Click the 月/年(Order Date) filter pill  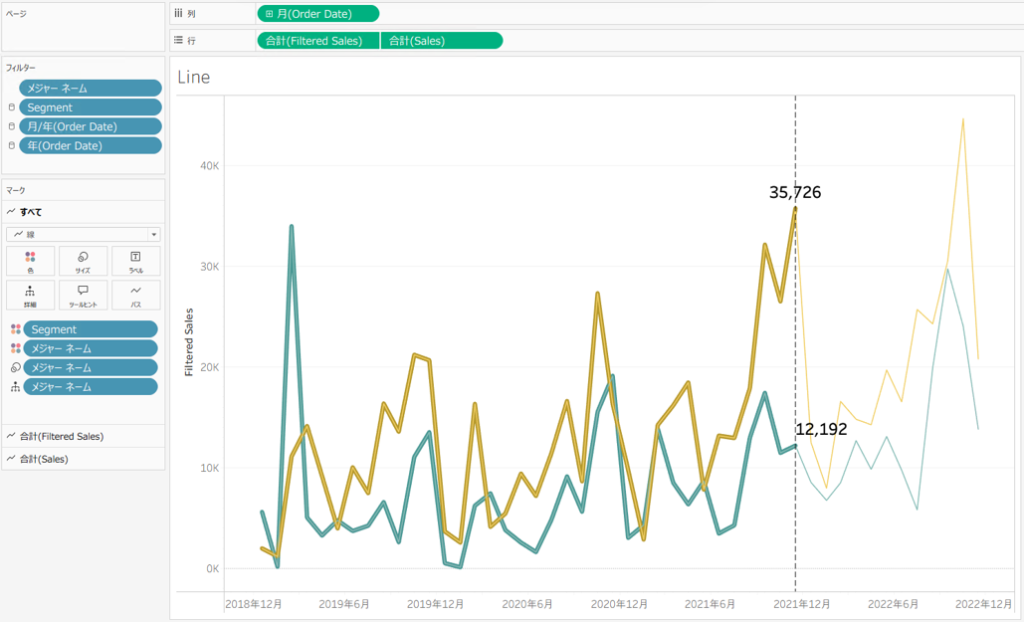(90, 127)
